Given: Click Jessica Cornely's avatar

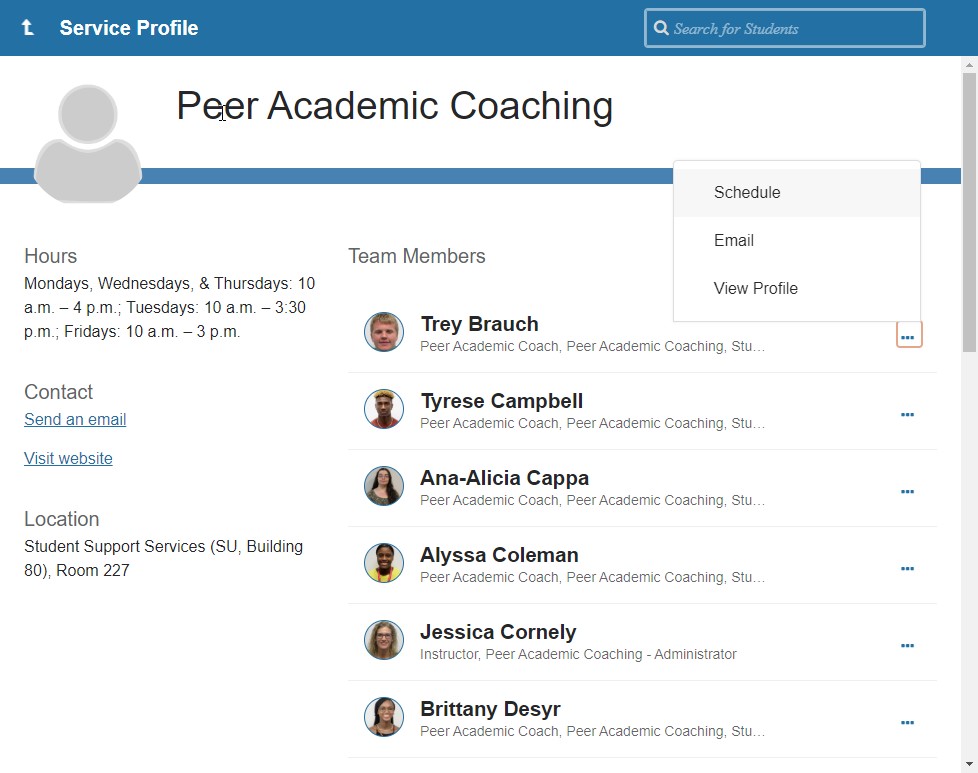Looking at the screenshot, I should [384, 640].
